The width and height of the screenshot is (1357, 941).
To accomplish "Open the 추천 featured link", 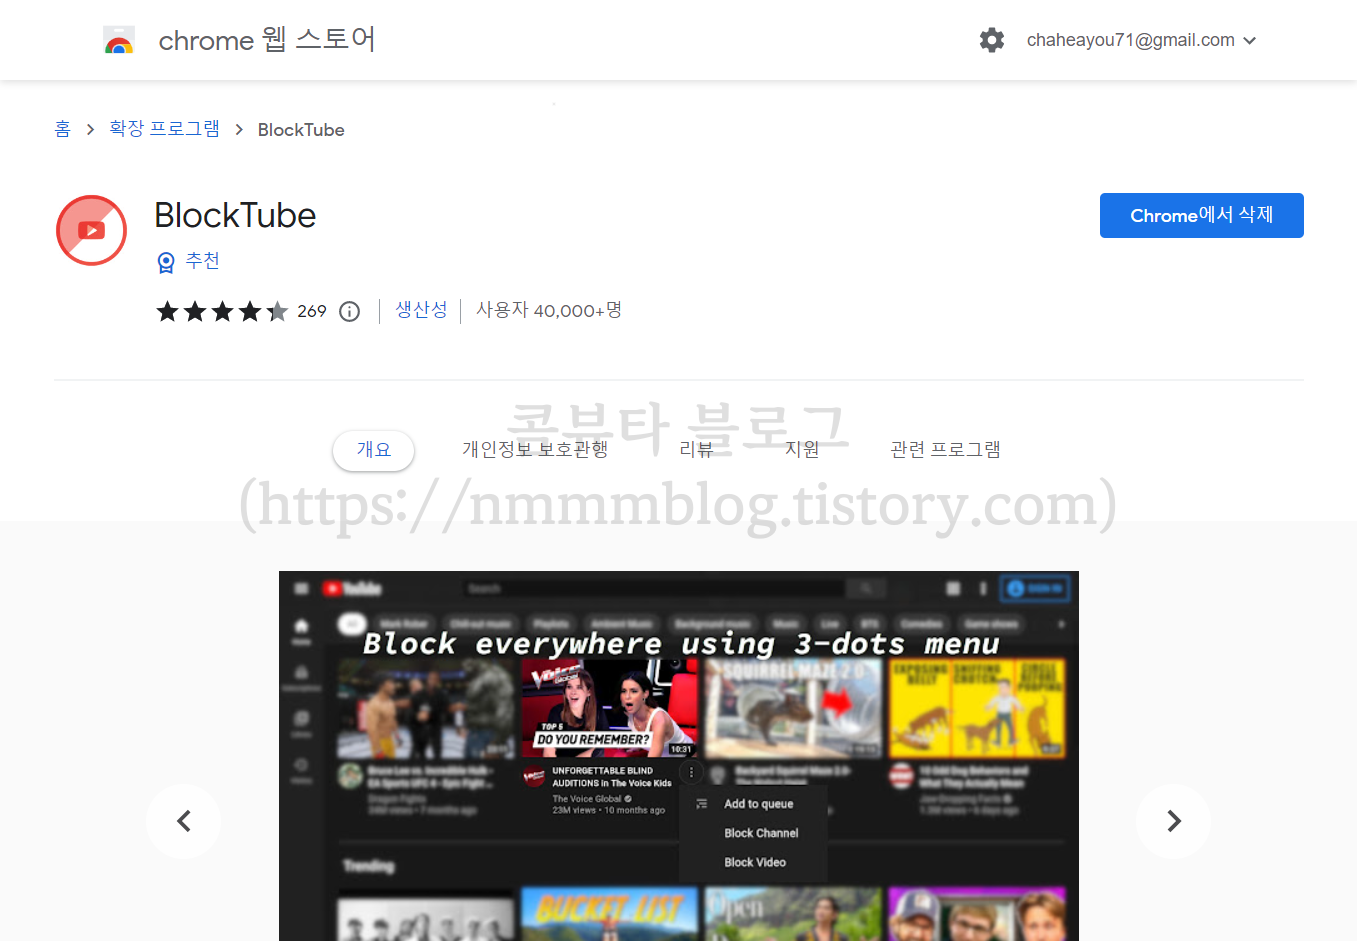I will [203, 261].
